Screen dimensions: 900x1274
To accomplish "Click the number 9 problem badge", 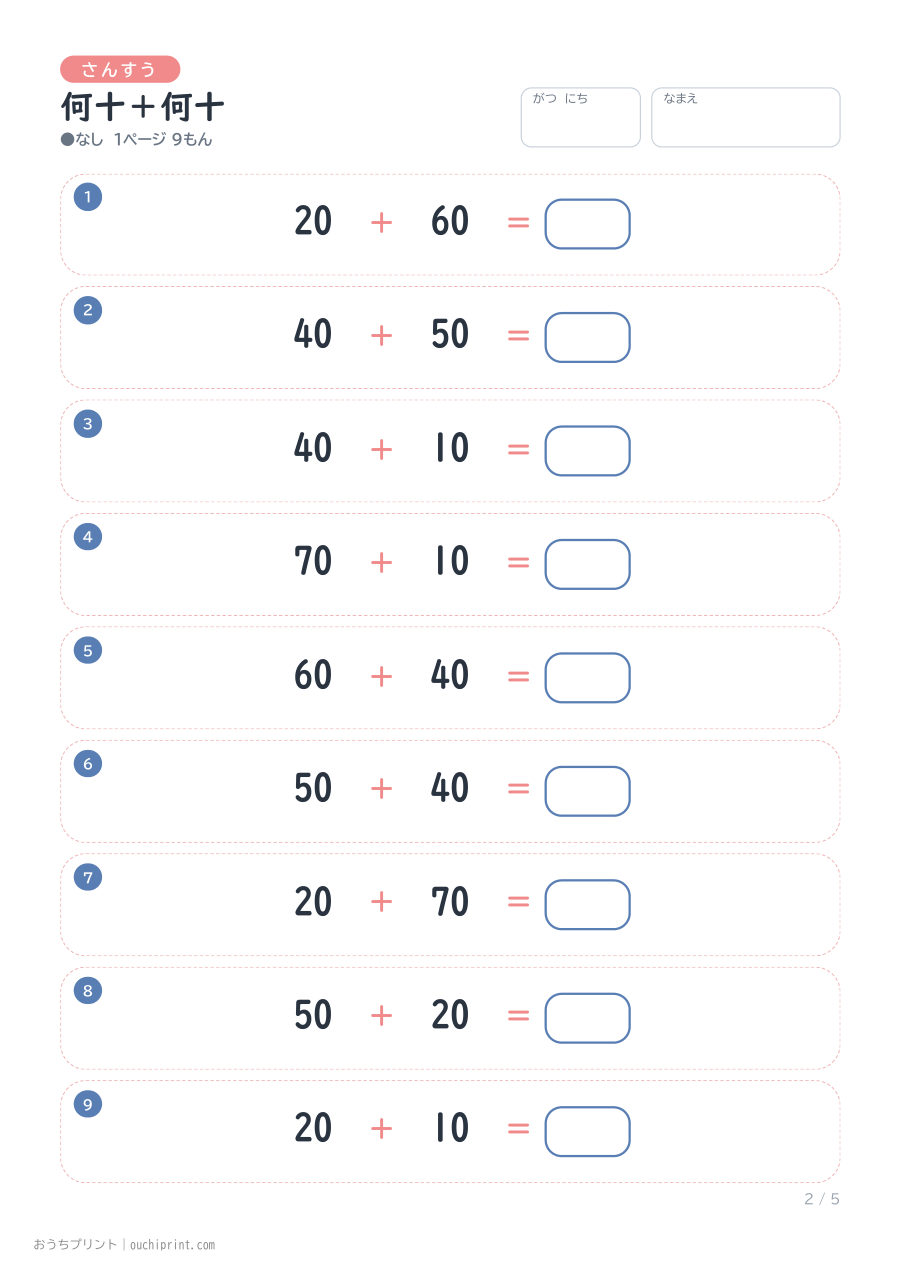I will point(88,1104).
